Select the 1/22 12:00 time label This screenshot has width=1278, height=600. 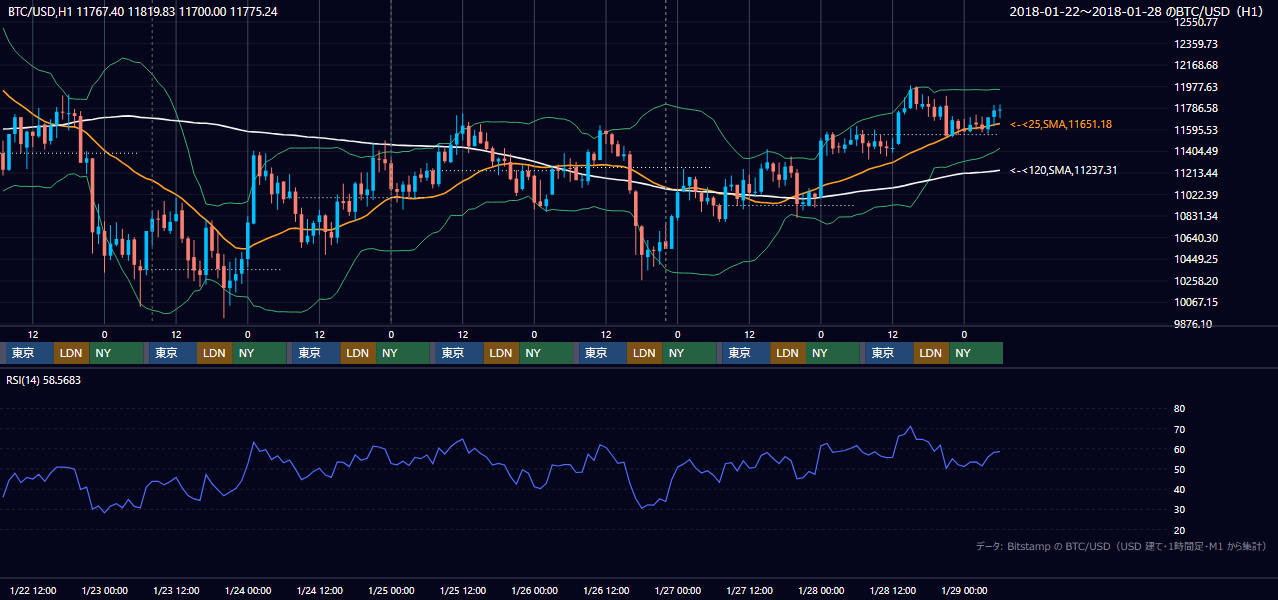click(x=32, y=590)
